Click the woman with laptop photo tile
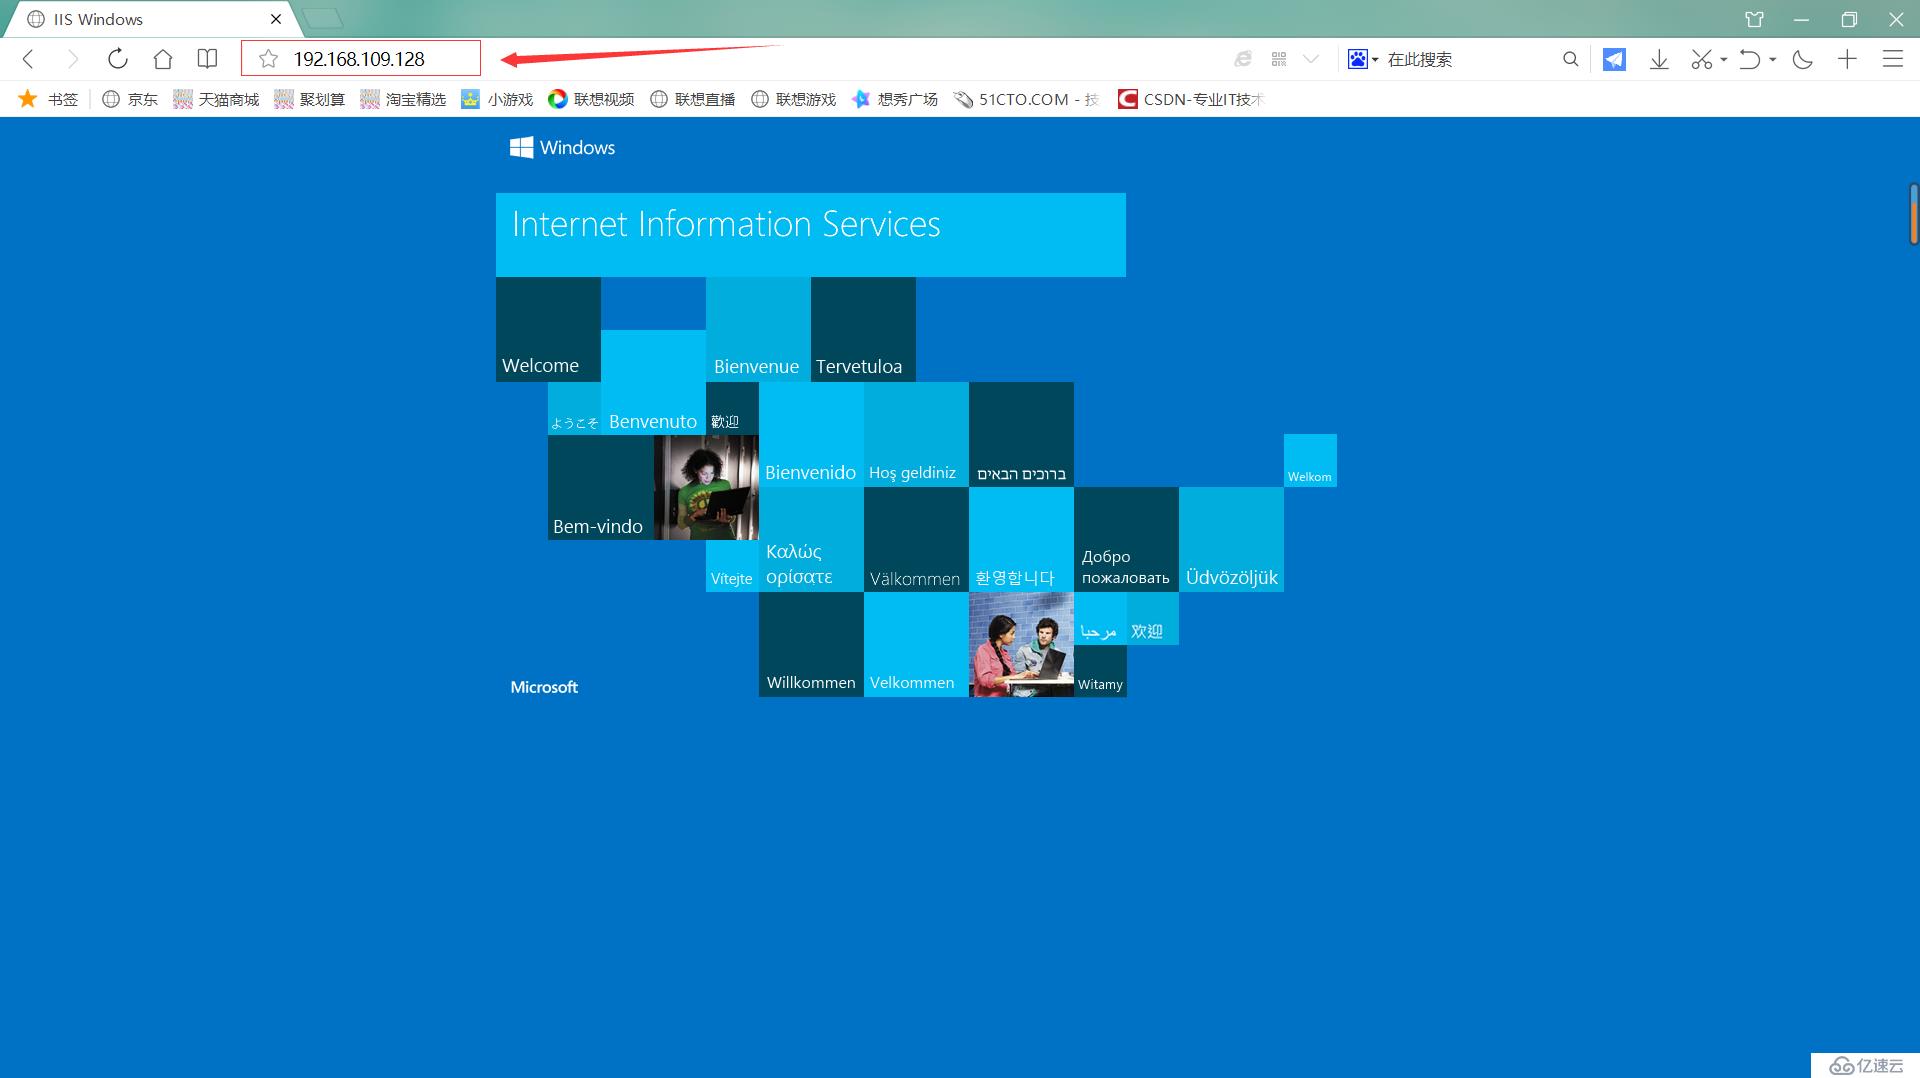The width and height of the screenshot is (1920, 1078). tap(706, 487)
